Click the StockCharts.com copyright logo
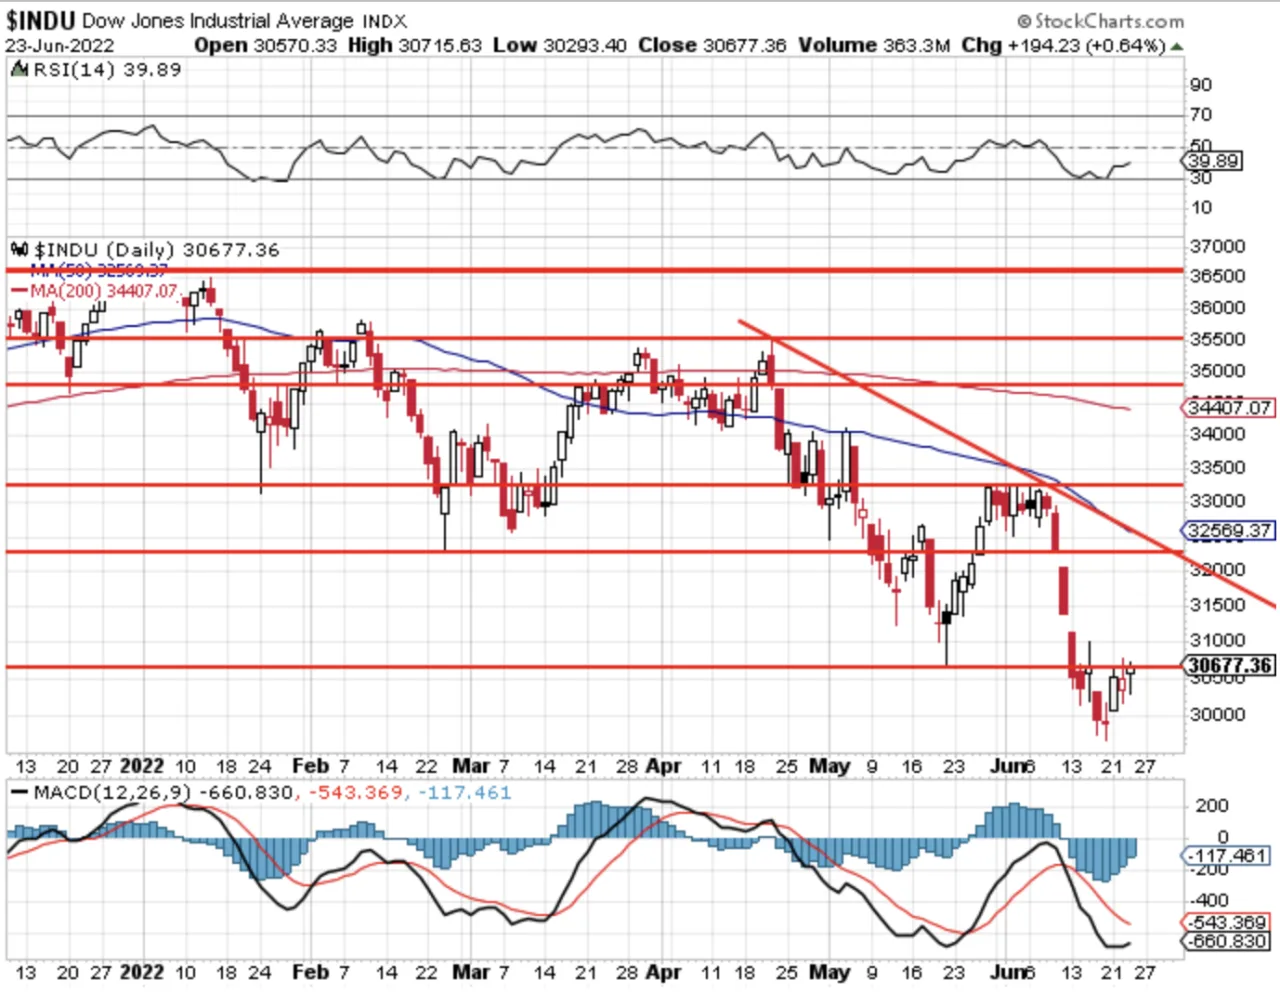This screenshot has width=1280, height=994. (x=1100, y=20)
